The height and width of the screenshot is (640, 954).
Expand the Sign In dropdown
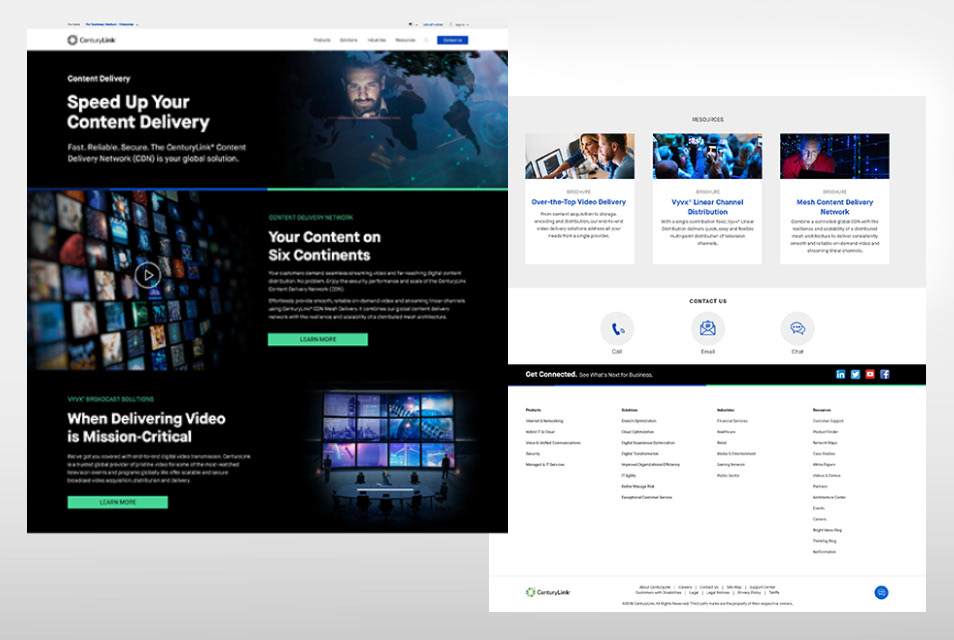tap(459, 24)
